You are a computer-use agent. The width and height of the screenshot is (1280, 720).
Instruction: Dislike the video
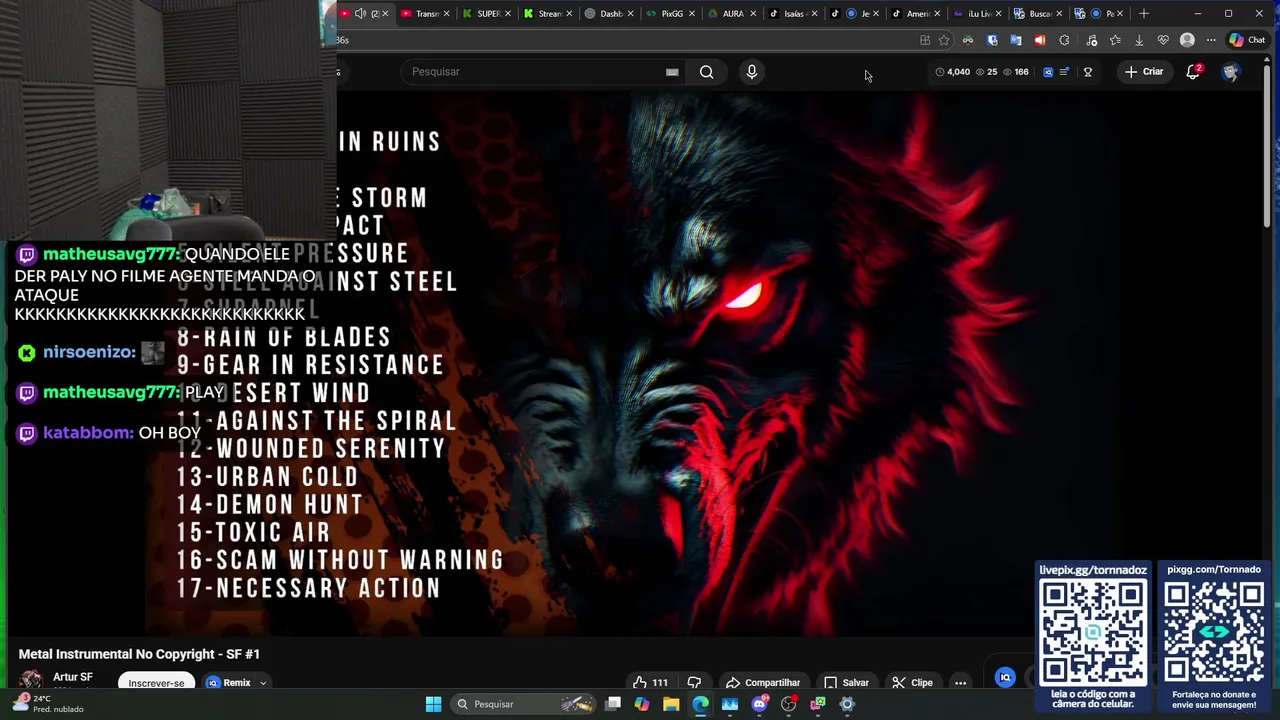tap(694, 683)
